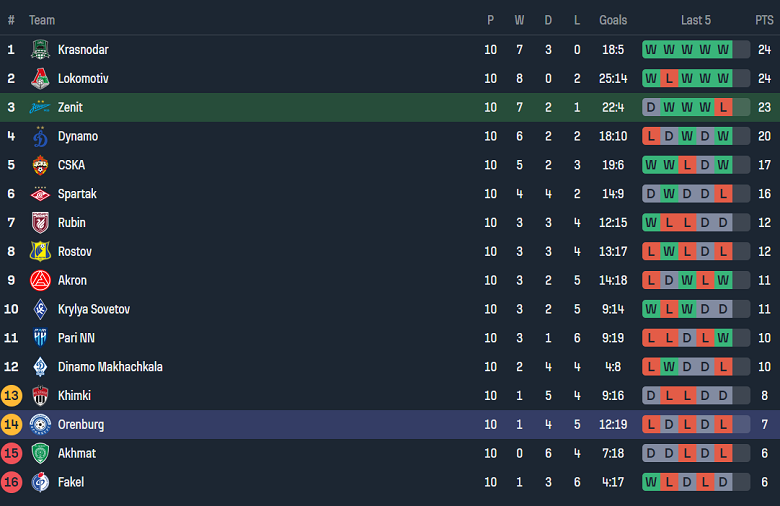Click the Krylya Sovetov team logo
The image size is (780, 506).
coord(40,310)
